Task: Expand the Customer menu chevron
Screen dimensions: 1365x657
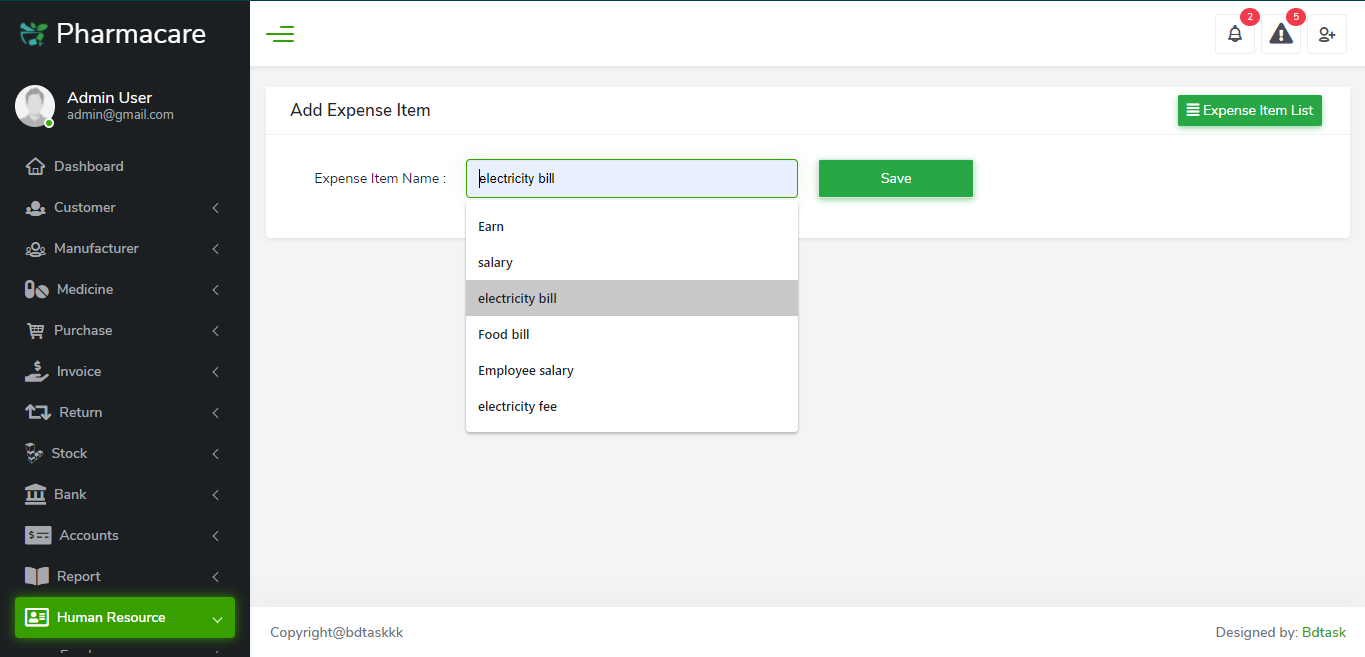Action: 216,208
